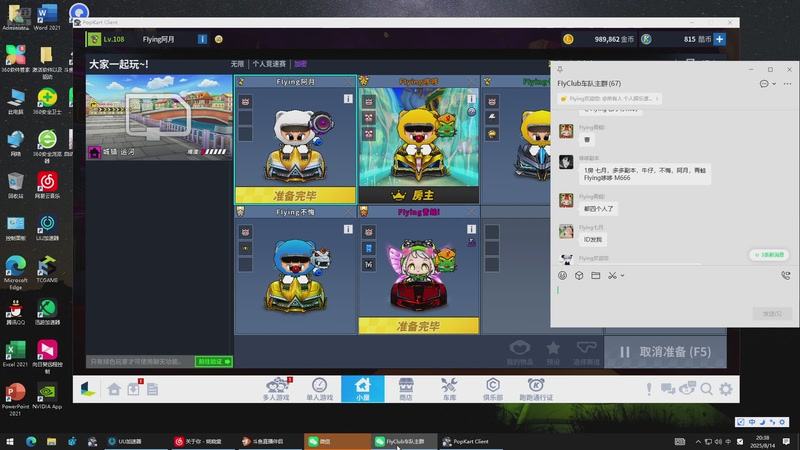
Task: Open the 单人游戏 single-player icon
Action: pos(319,389)
